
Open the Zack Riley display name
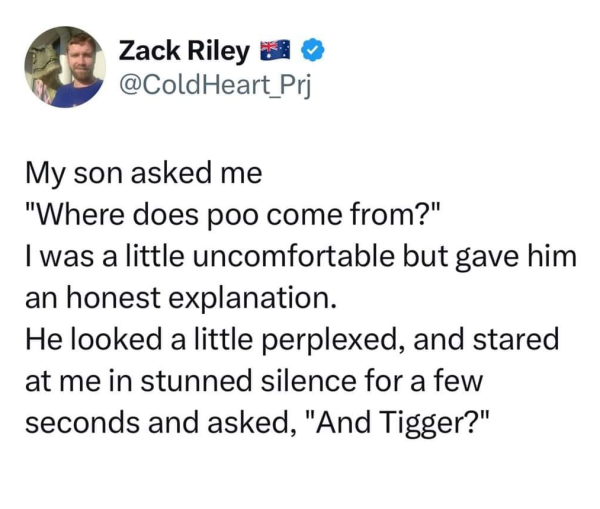tap(184, 51)
